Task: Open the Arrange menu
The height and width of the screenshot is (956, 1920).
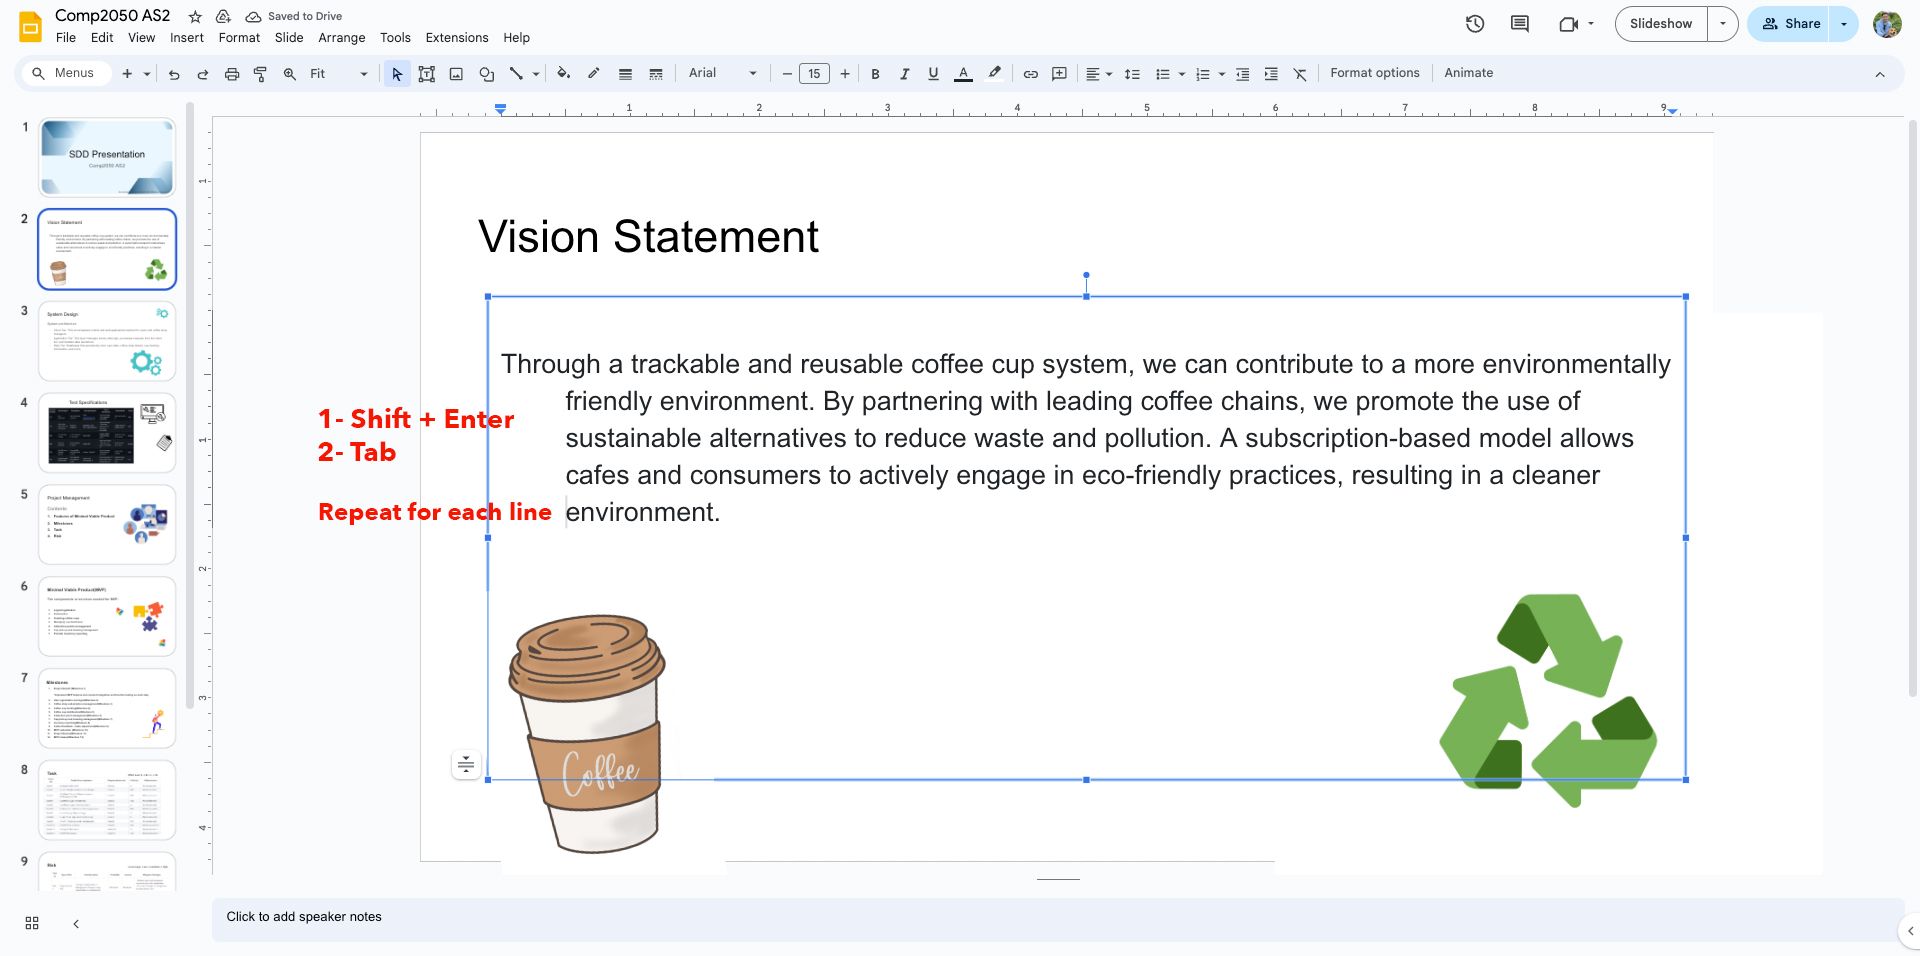Action: (x=342, y=38)
